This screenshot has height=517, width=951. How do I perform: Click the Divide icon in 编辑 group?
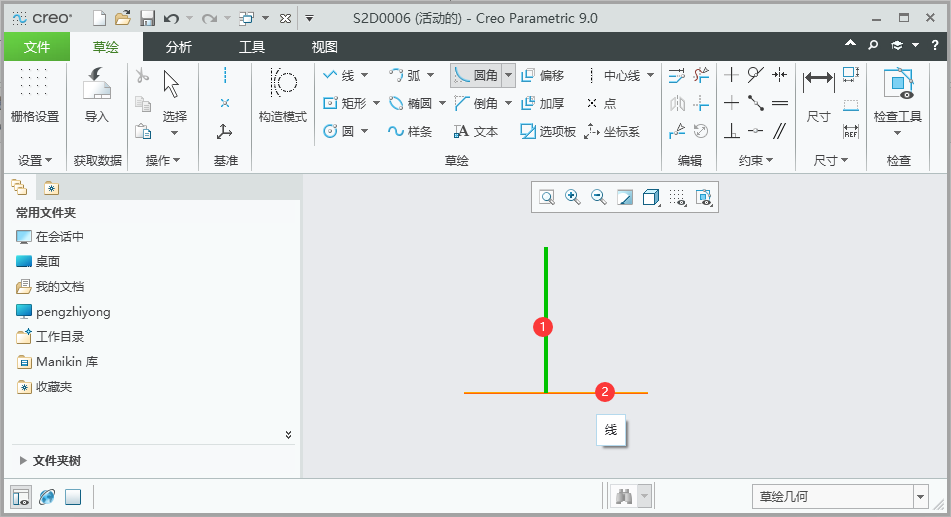(677, 131)
